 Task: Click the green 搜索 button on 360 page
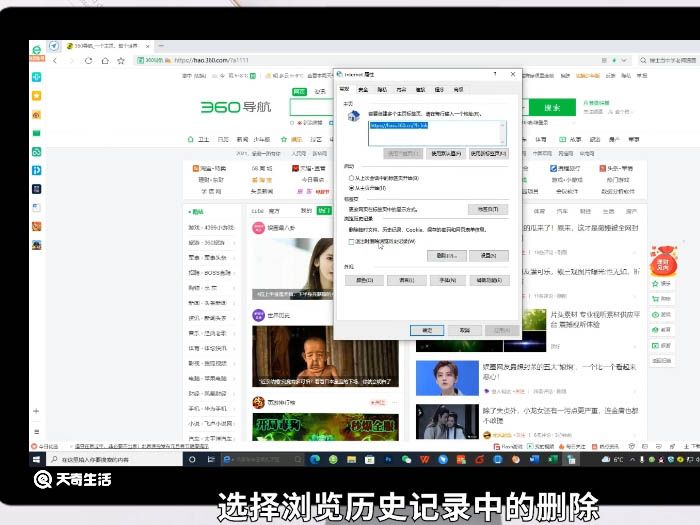point(552,108)
